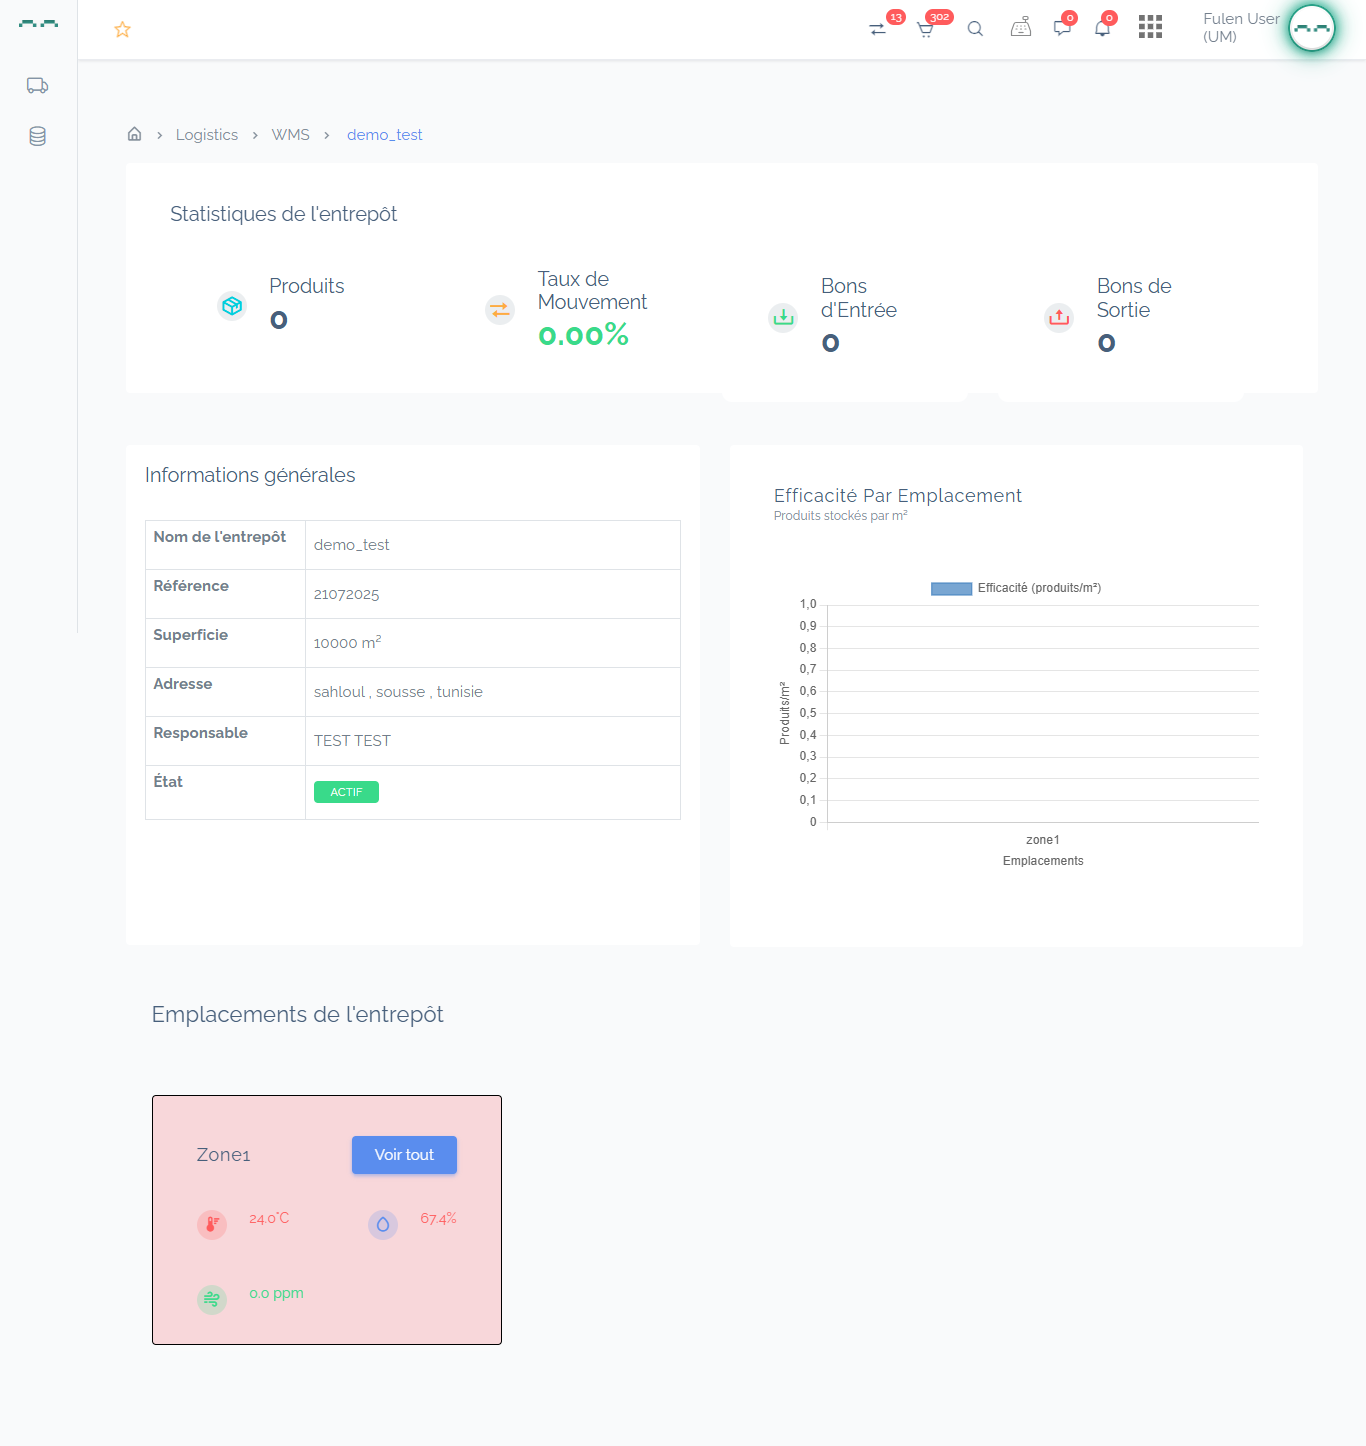This screenshot has height=1446, width=1366.
Task: Click the user avatar icon
Action: point(1312,28)
